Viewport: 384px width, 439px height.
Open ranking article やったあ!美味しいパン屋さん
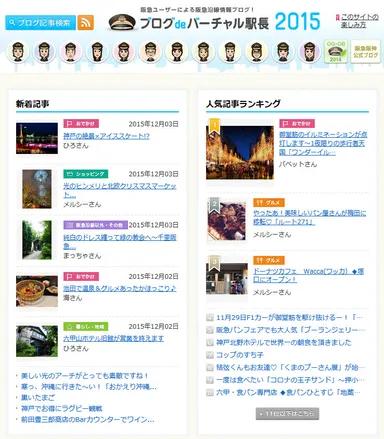(309, 217)
